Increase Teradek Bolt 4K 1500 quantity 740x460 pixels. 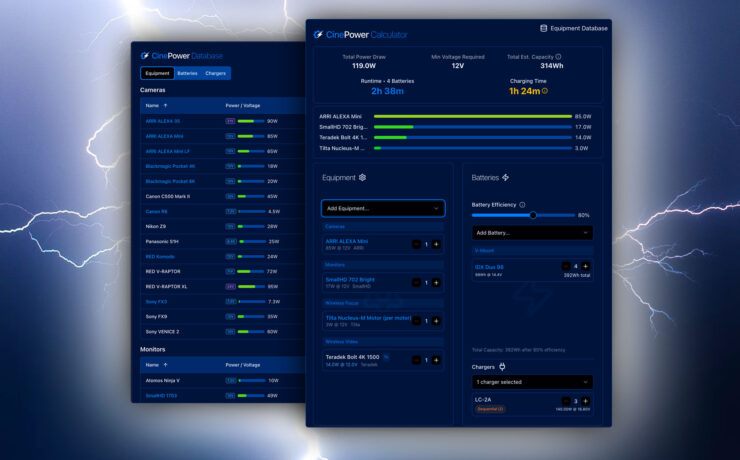(x=436, y=360)
